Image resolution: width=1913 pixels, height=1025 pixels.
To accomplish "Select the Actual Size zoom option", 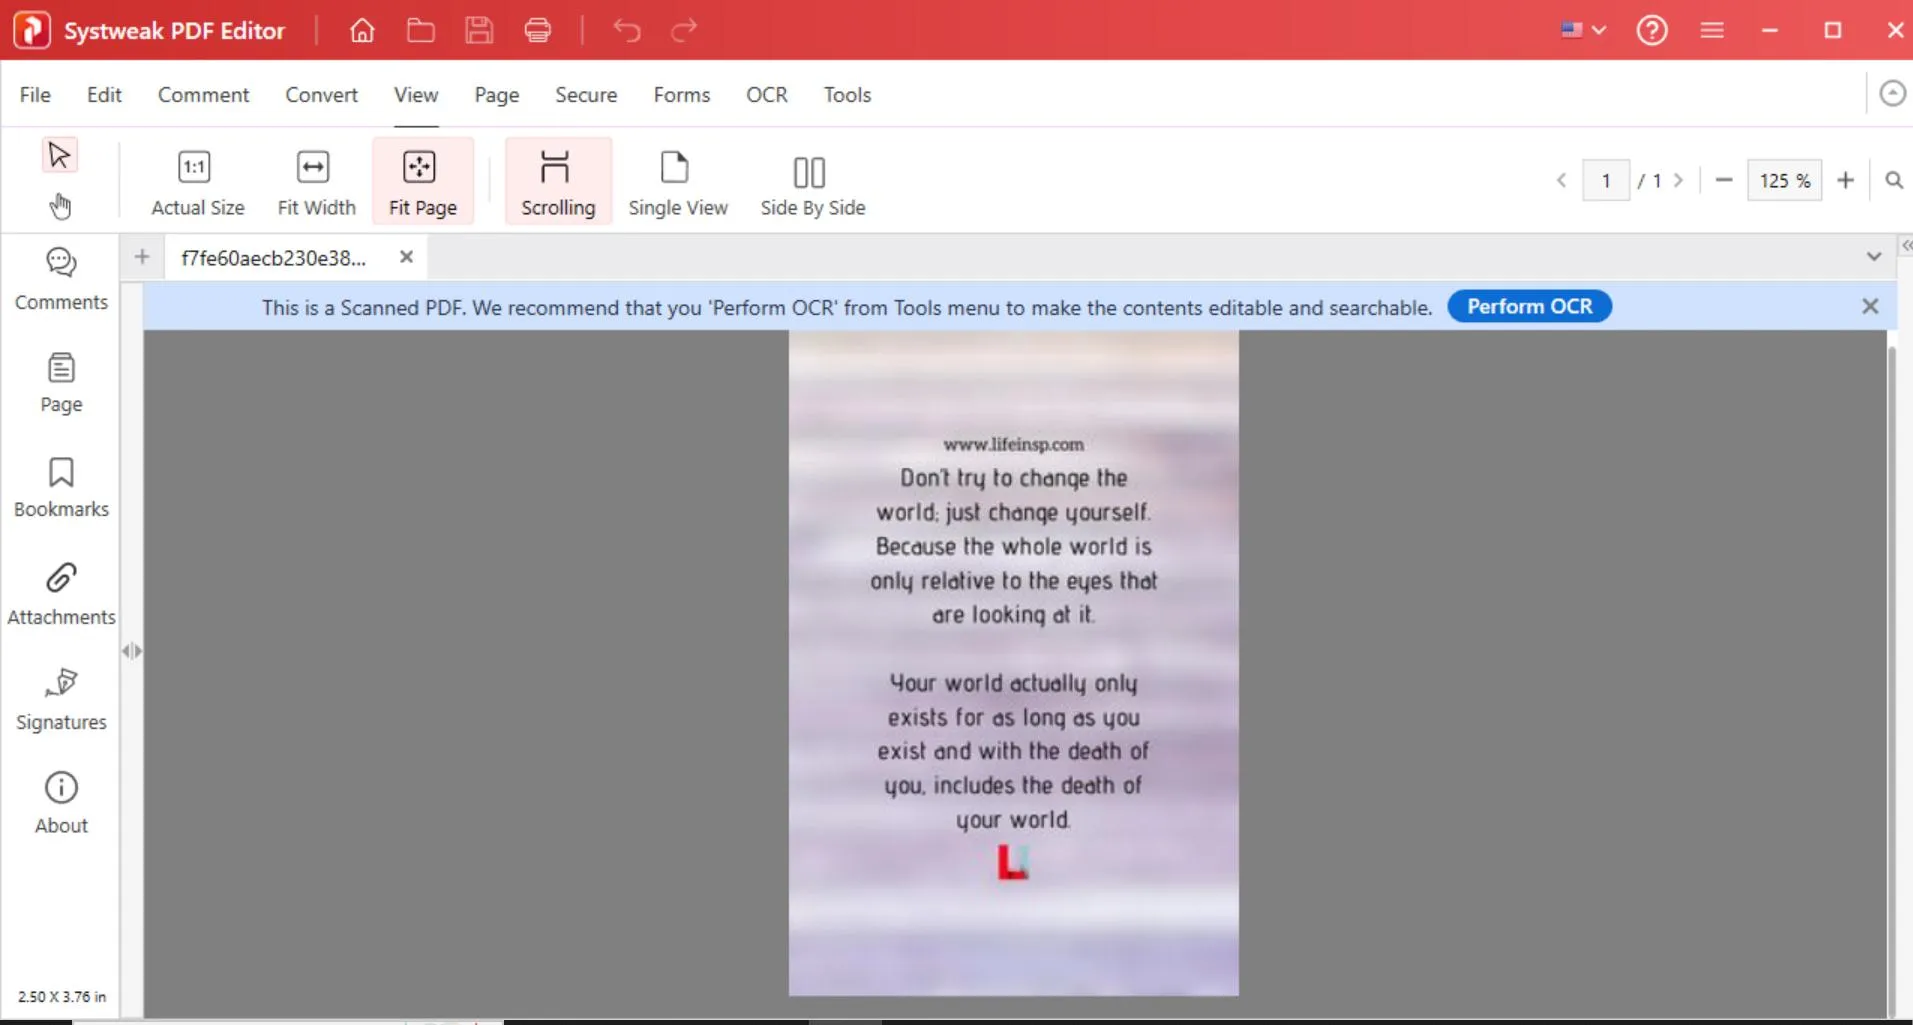I will (x=197, y=180).
